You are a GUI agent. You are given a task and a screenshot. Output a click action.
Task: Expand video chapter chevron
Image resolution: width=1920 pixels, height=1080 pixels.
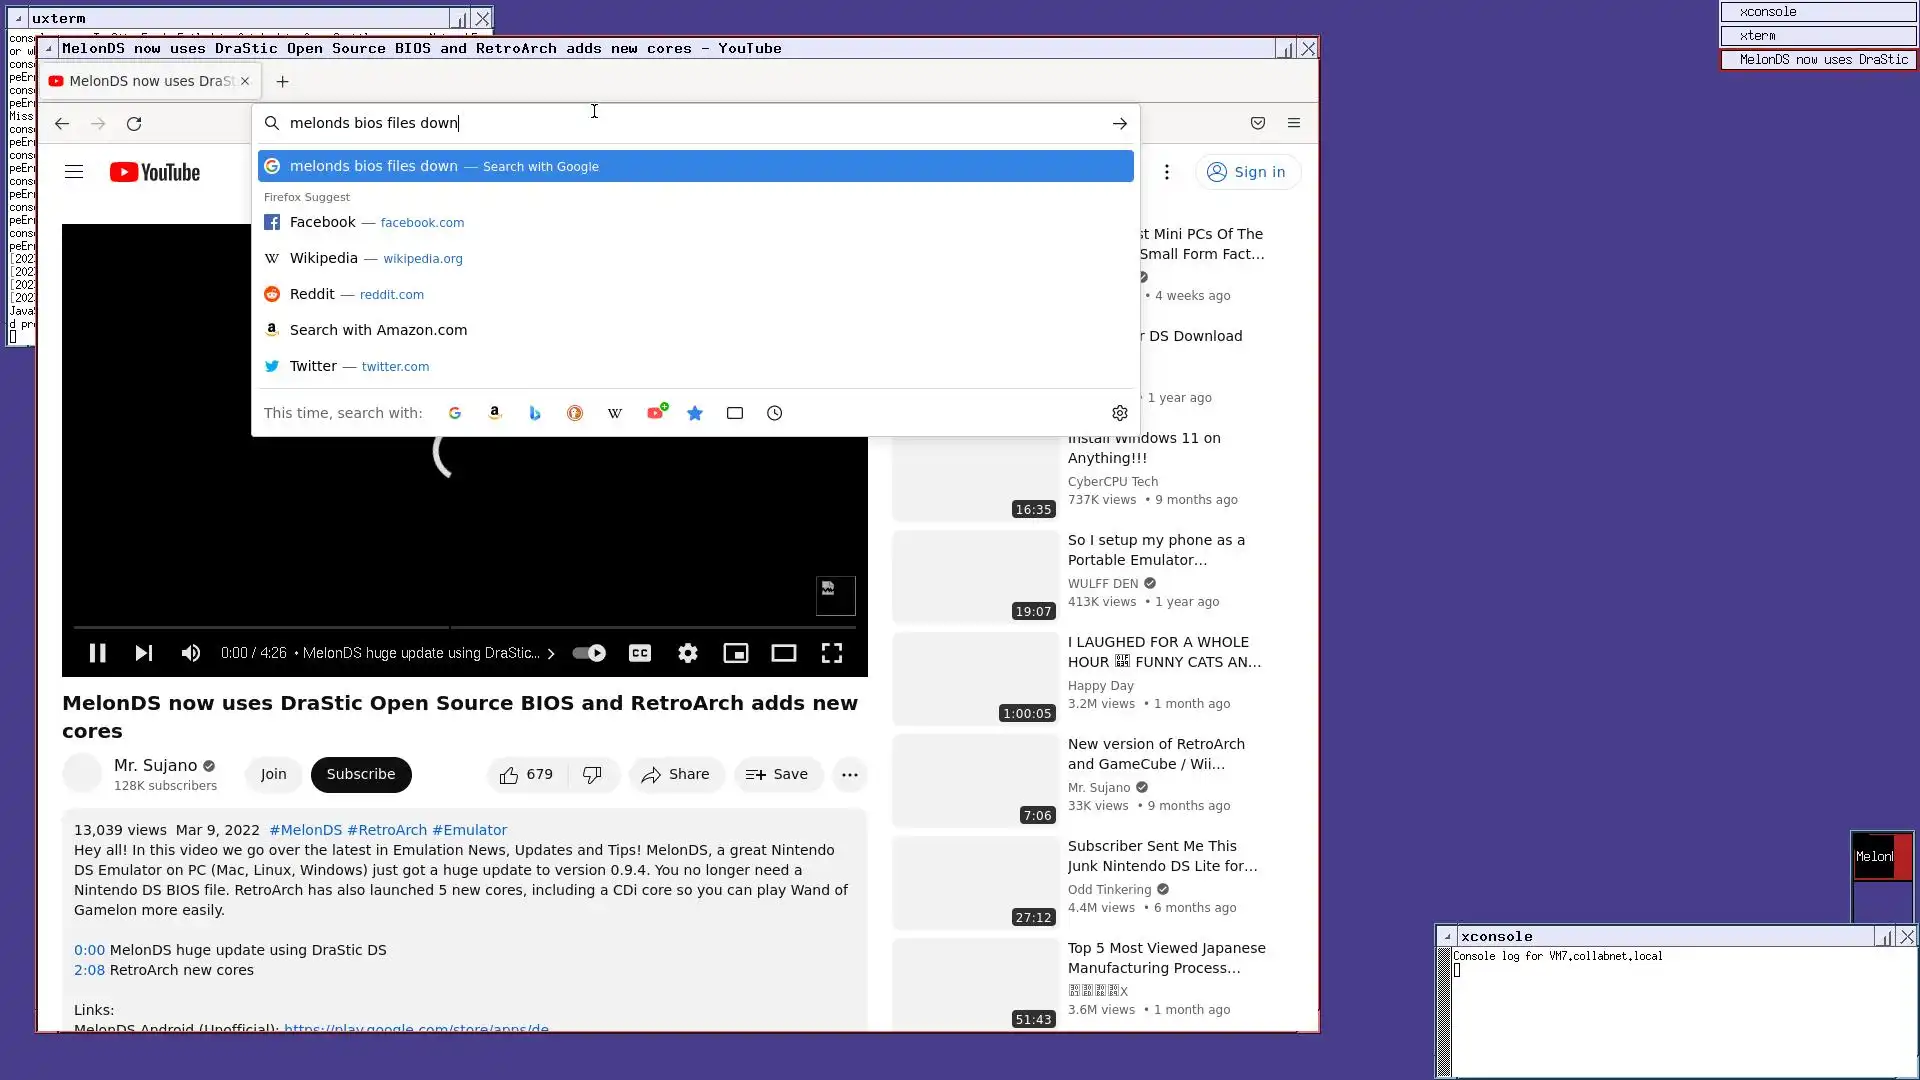pos(550,654)
